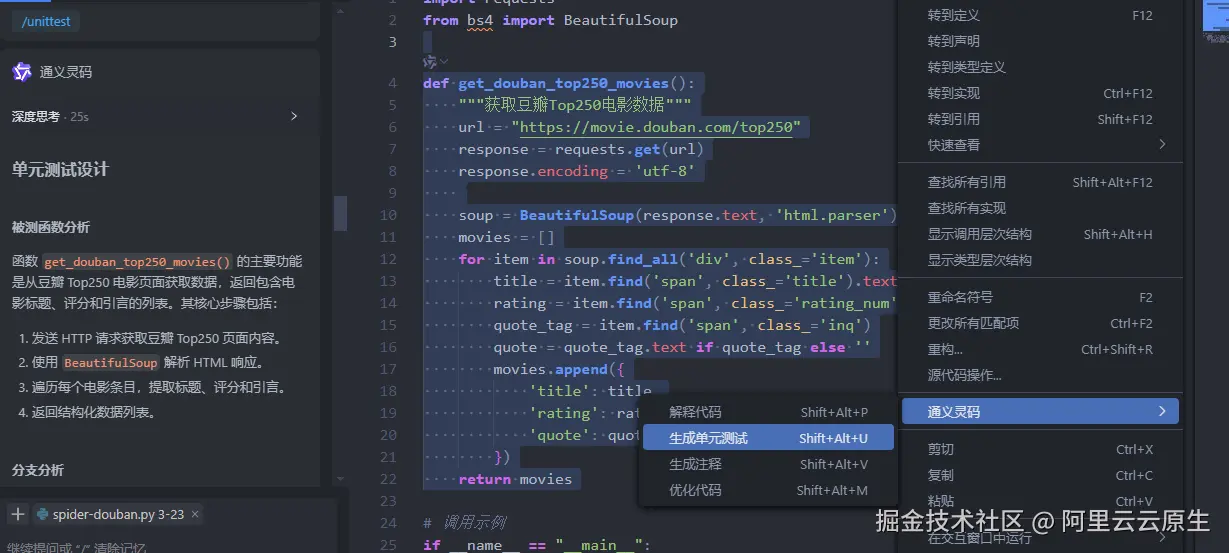Click the plus add-context icon
Screen dimensions: 1229x553
pos(17,514)
